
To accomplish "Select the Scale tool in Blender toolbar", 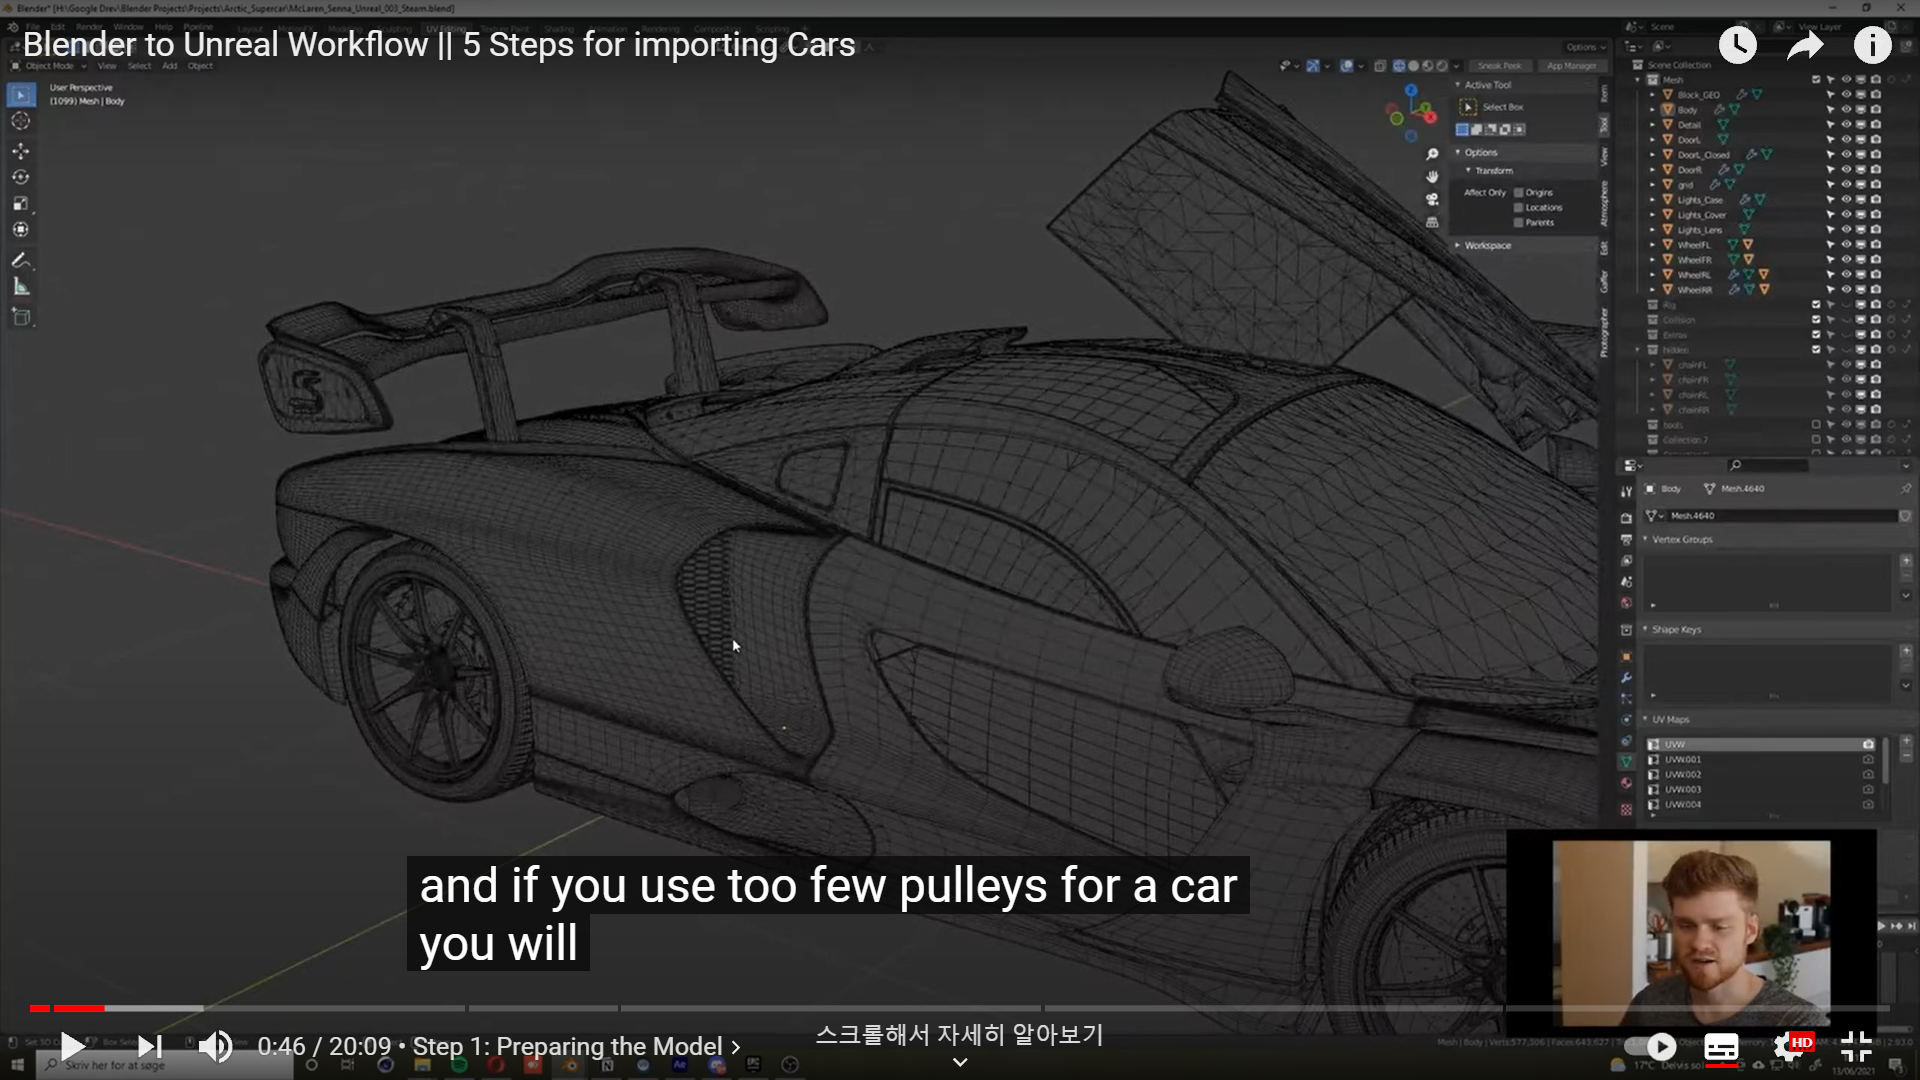I will tap(21, 203).
